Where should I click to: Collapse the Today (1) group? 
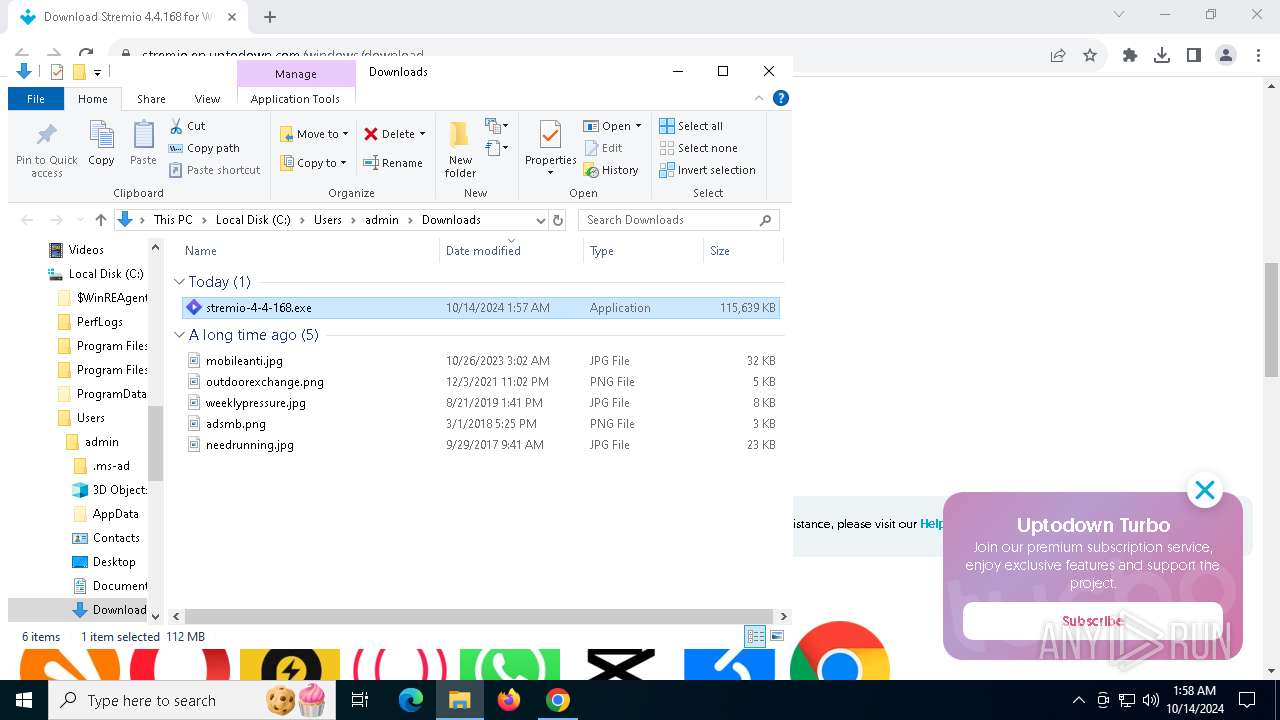[x=180, y=282]
